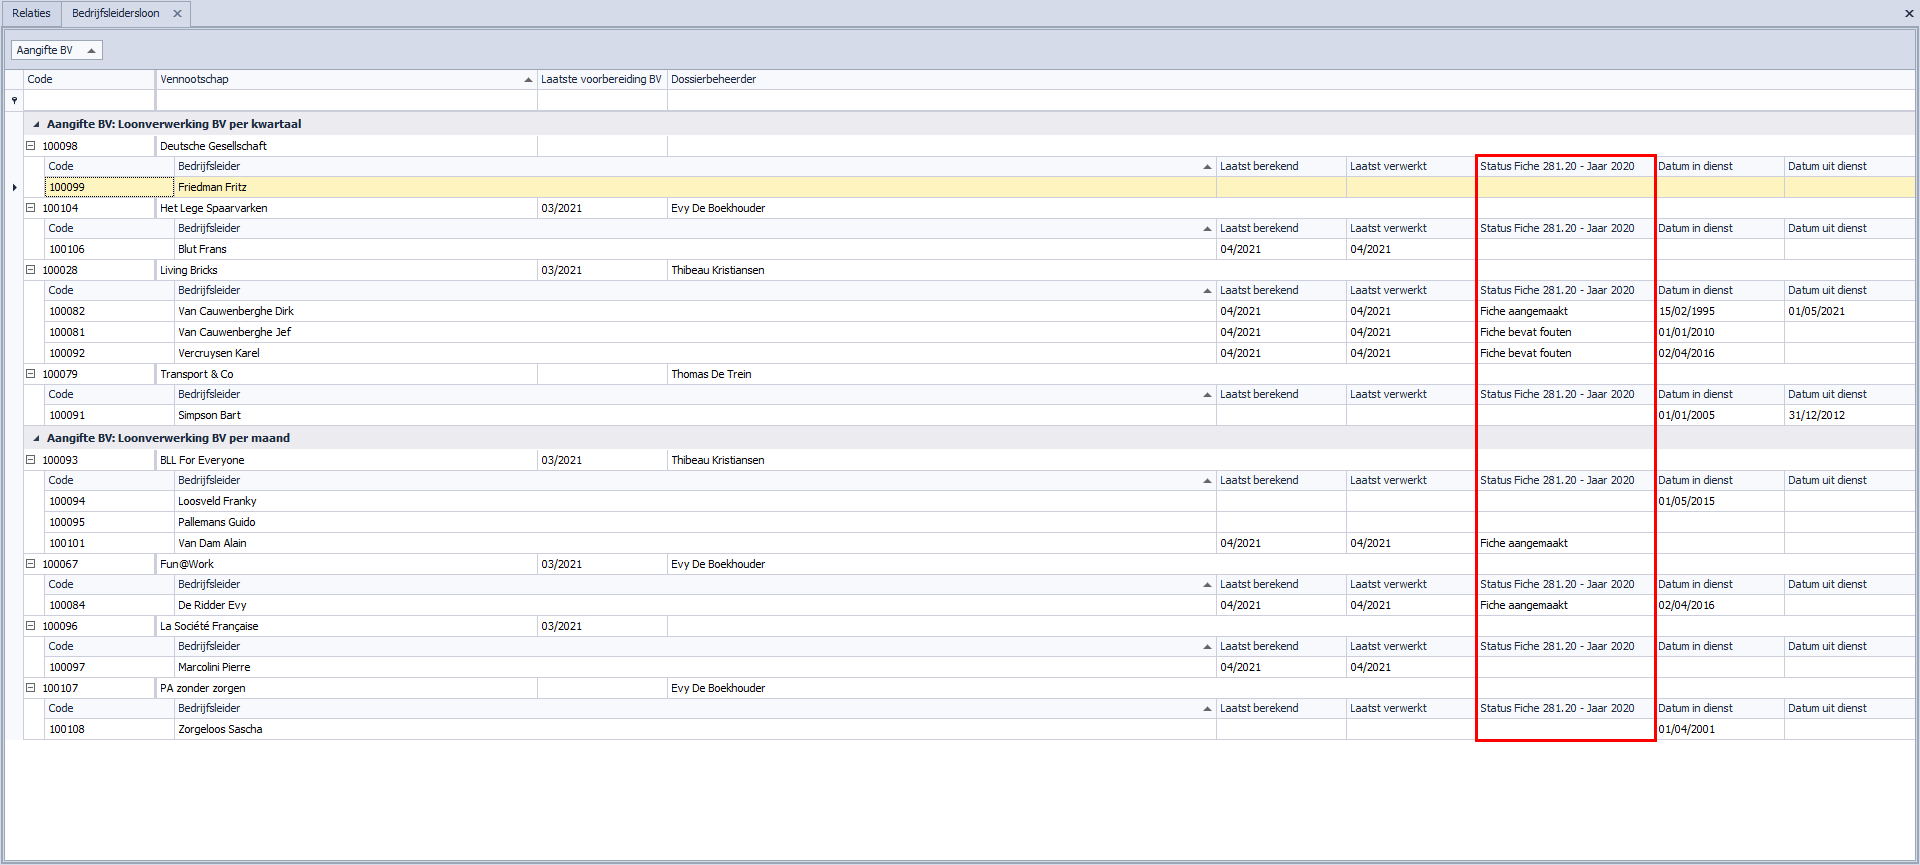Open the Aangifte BV grouping dropdown
1920x865 pixels.
tap(56, 50)
